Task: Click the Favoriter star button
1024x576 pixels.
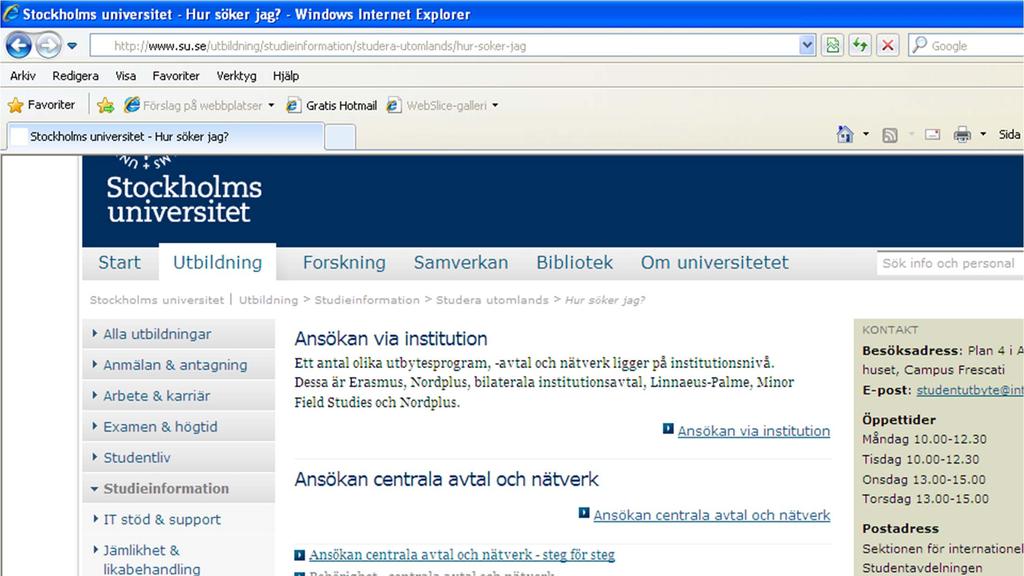Action: pyautogui.click(x=42, y=105)
